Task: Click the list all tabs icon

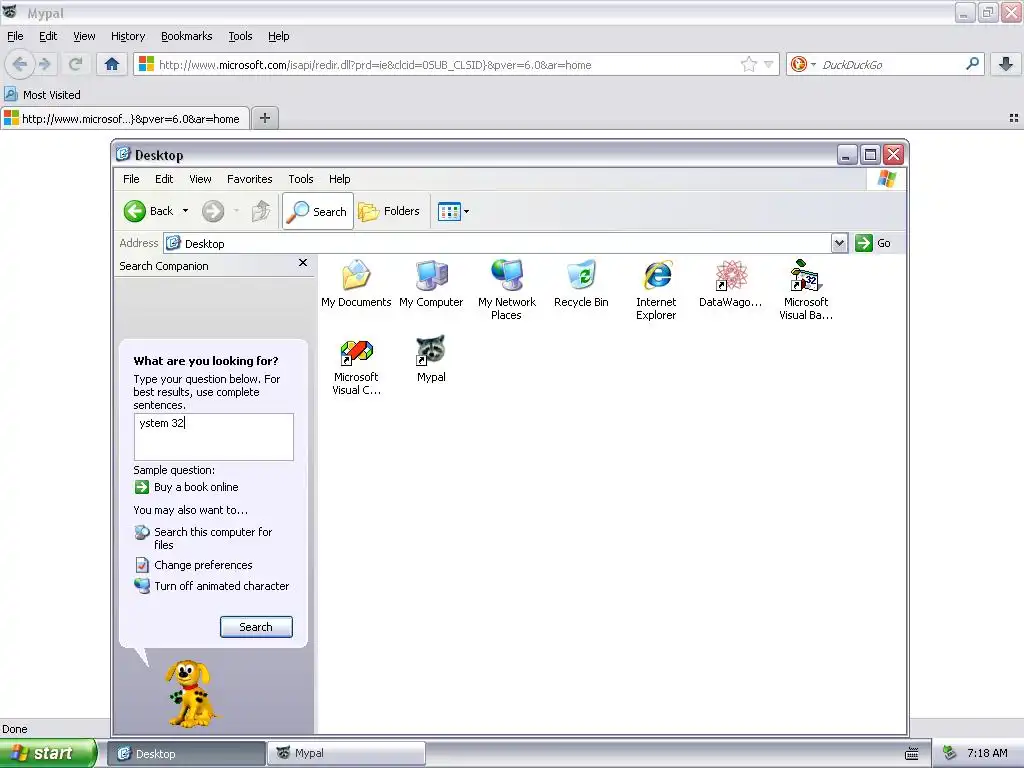Action: pos(1014,118)
